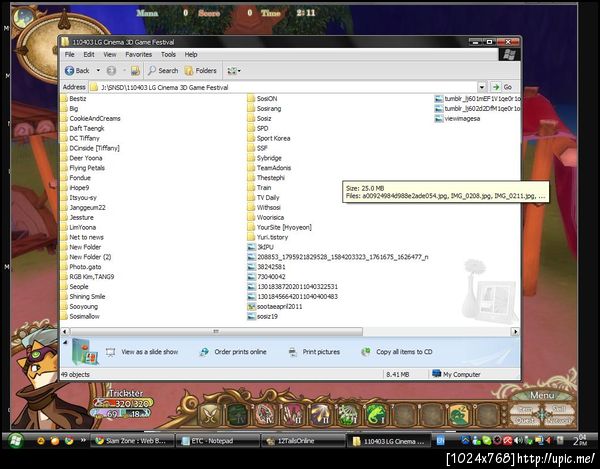The height and width of the screenshot is (469, 600).
Task: Click the game Menu button
Action: coord(541,395)
